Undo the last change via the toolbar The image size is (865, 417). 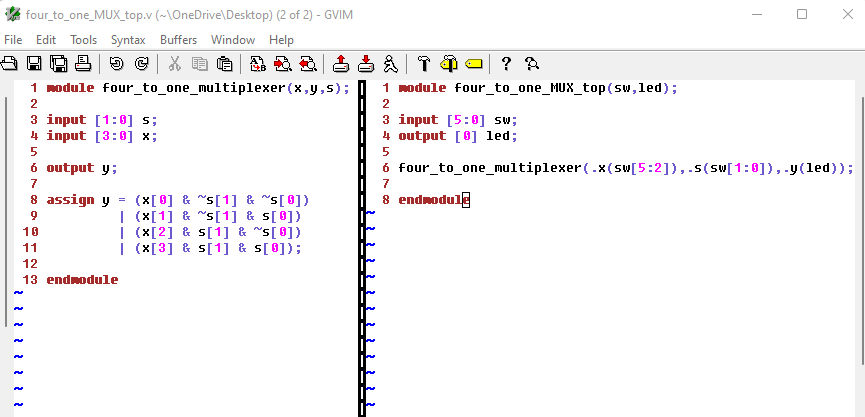[x=117, y=64]
